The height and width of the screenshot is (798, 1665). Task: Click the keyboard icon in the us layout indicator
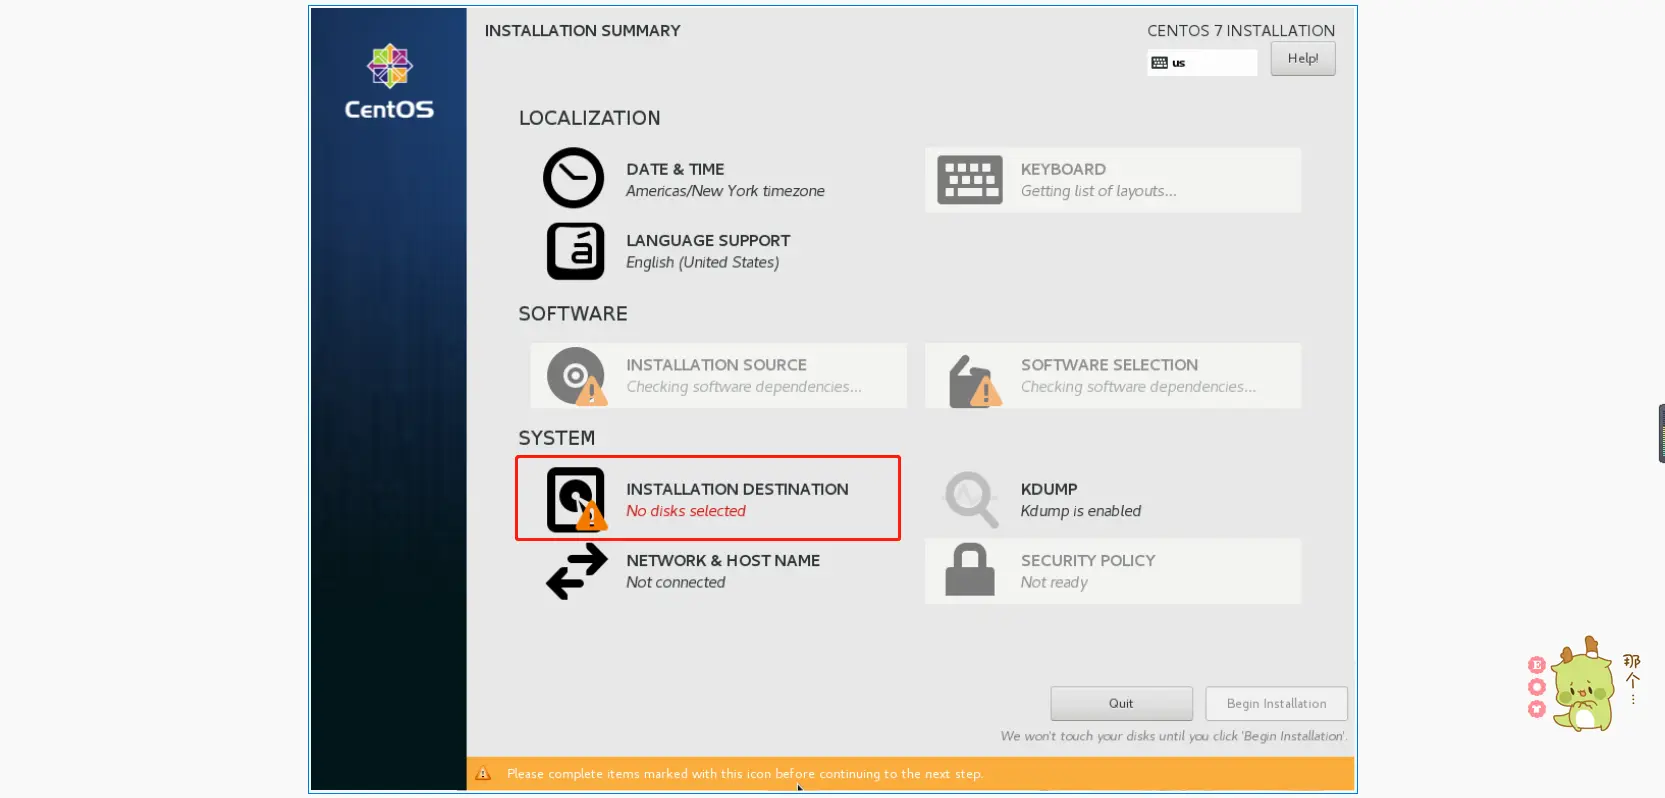(x=1159, y=63)
